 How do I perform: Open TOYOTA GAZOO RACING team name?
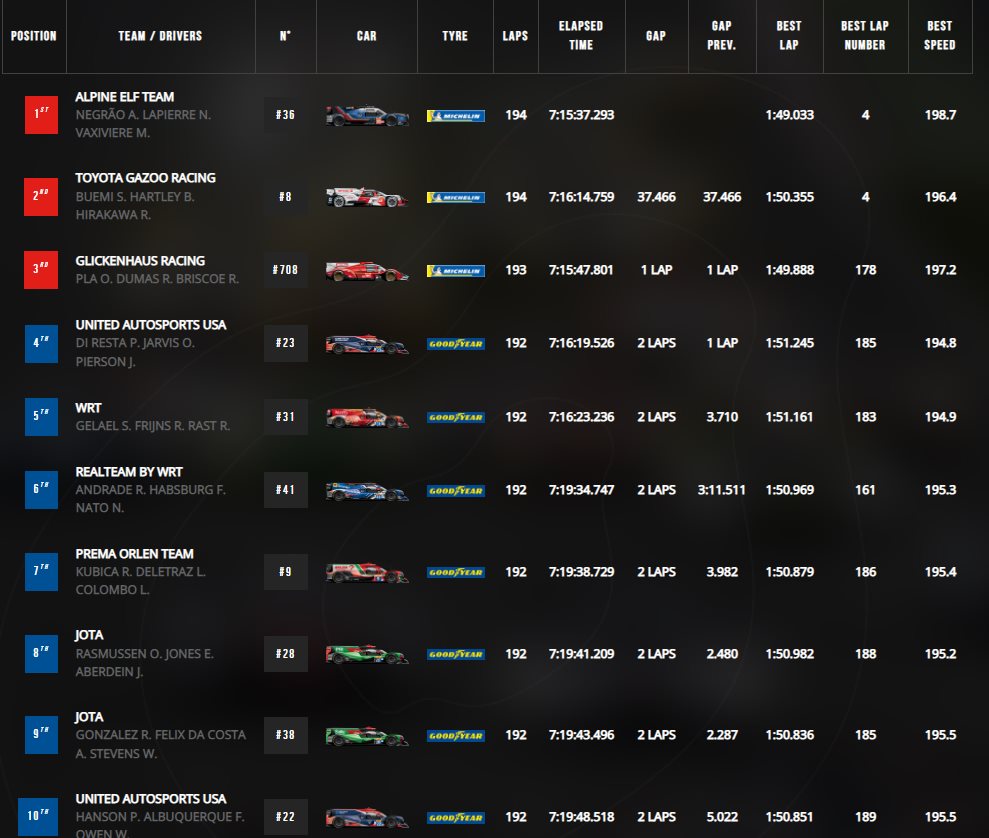click(x=146, y=178)
